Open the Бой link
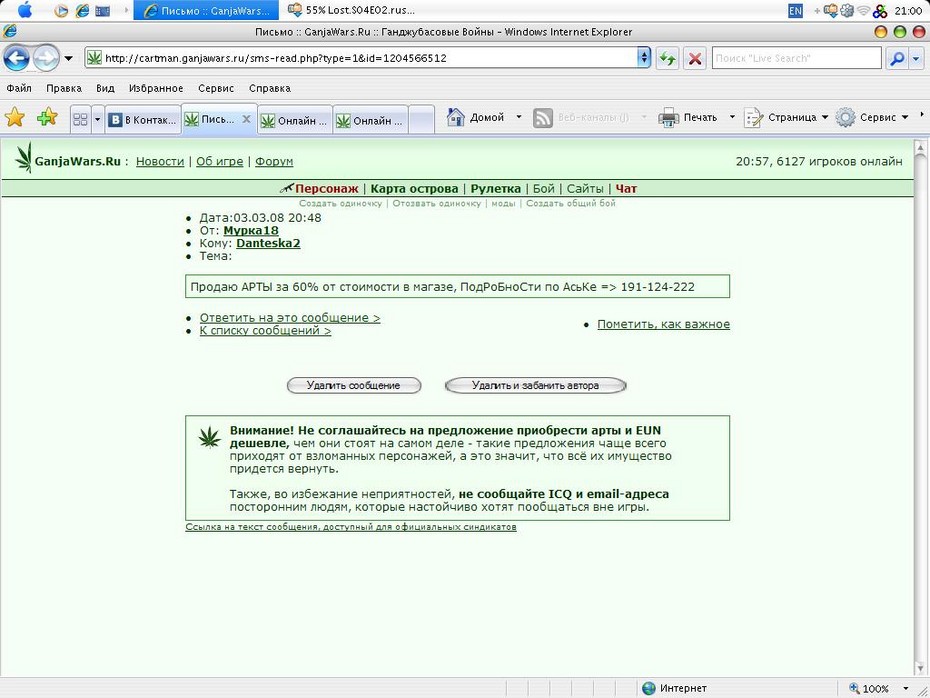 543,189
